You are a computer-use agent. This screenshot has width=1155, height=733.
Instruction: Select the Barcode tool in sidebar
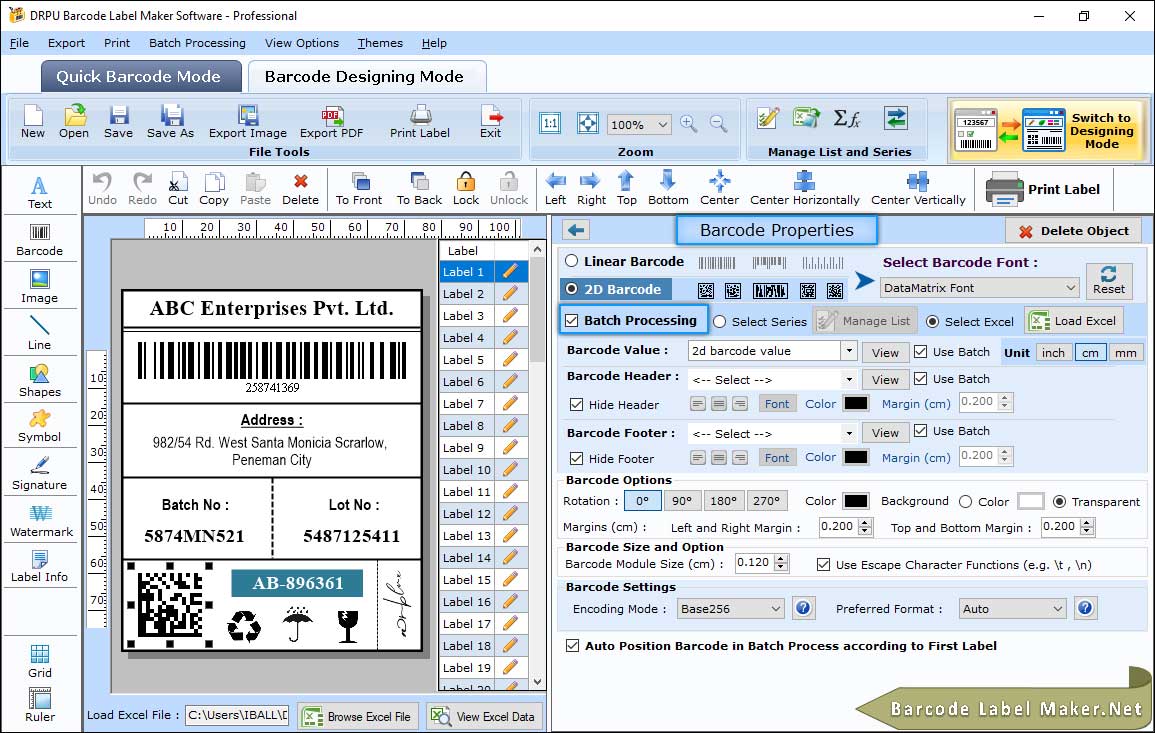pyautogui.click(x=40, y=240)
